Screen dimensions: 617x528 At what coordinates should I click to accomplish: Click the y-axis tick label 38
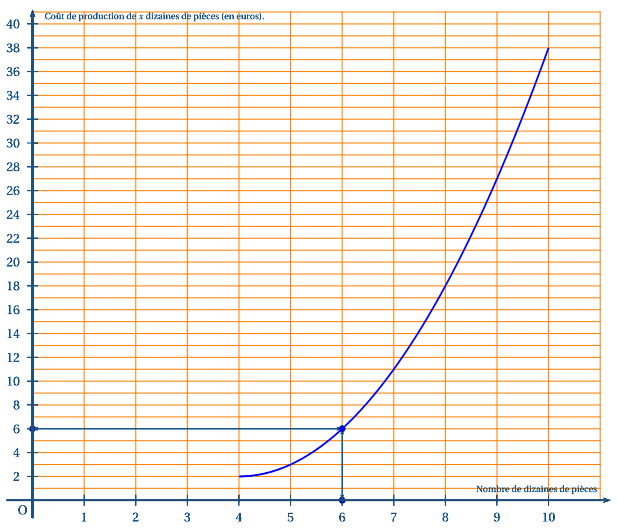click(x=13, y=47)
